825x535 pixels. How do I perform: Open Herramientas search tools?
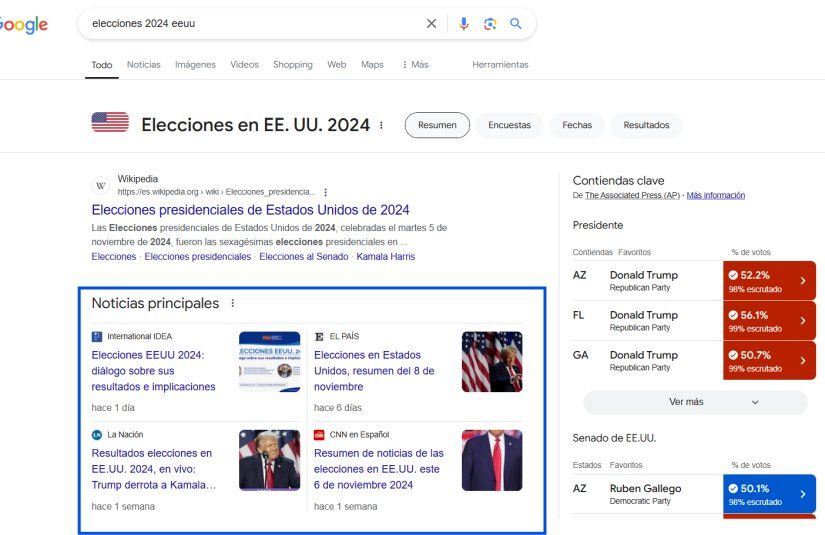500,65
